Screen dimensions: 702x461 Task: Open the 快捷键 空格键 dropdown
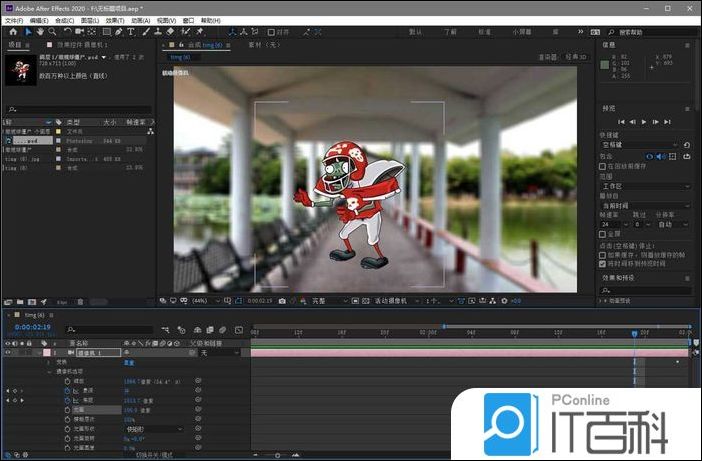click(644, 145)
